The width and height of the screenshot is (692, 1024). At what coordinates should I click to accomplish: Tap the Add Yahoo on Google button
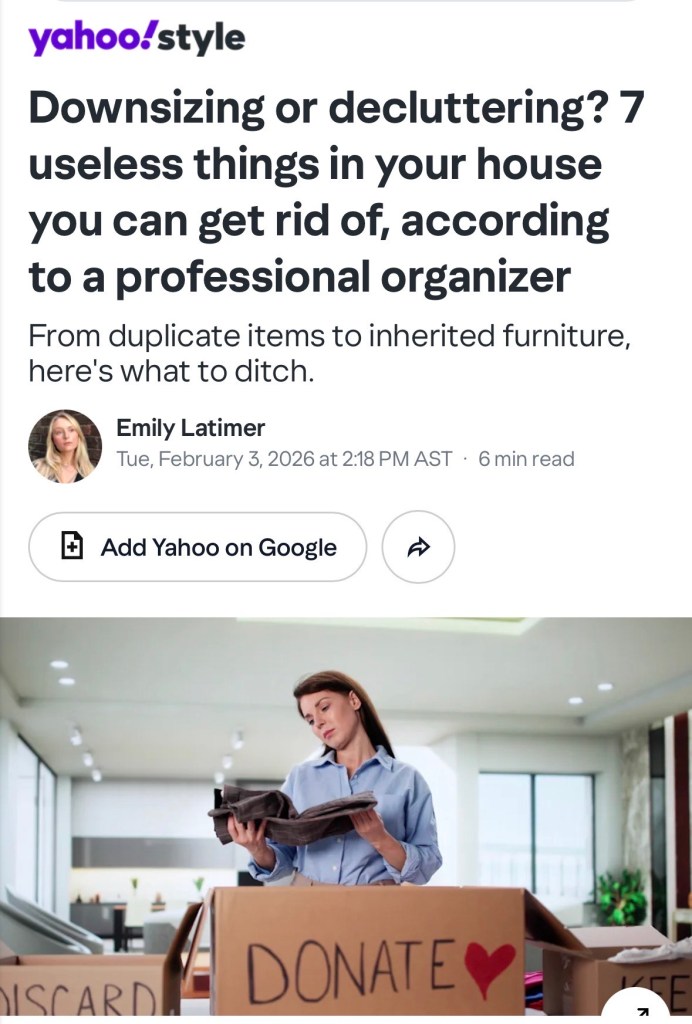pyautogui.click(x=197, y=547)
